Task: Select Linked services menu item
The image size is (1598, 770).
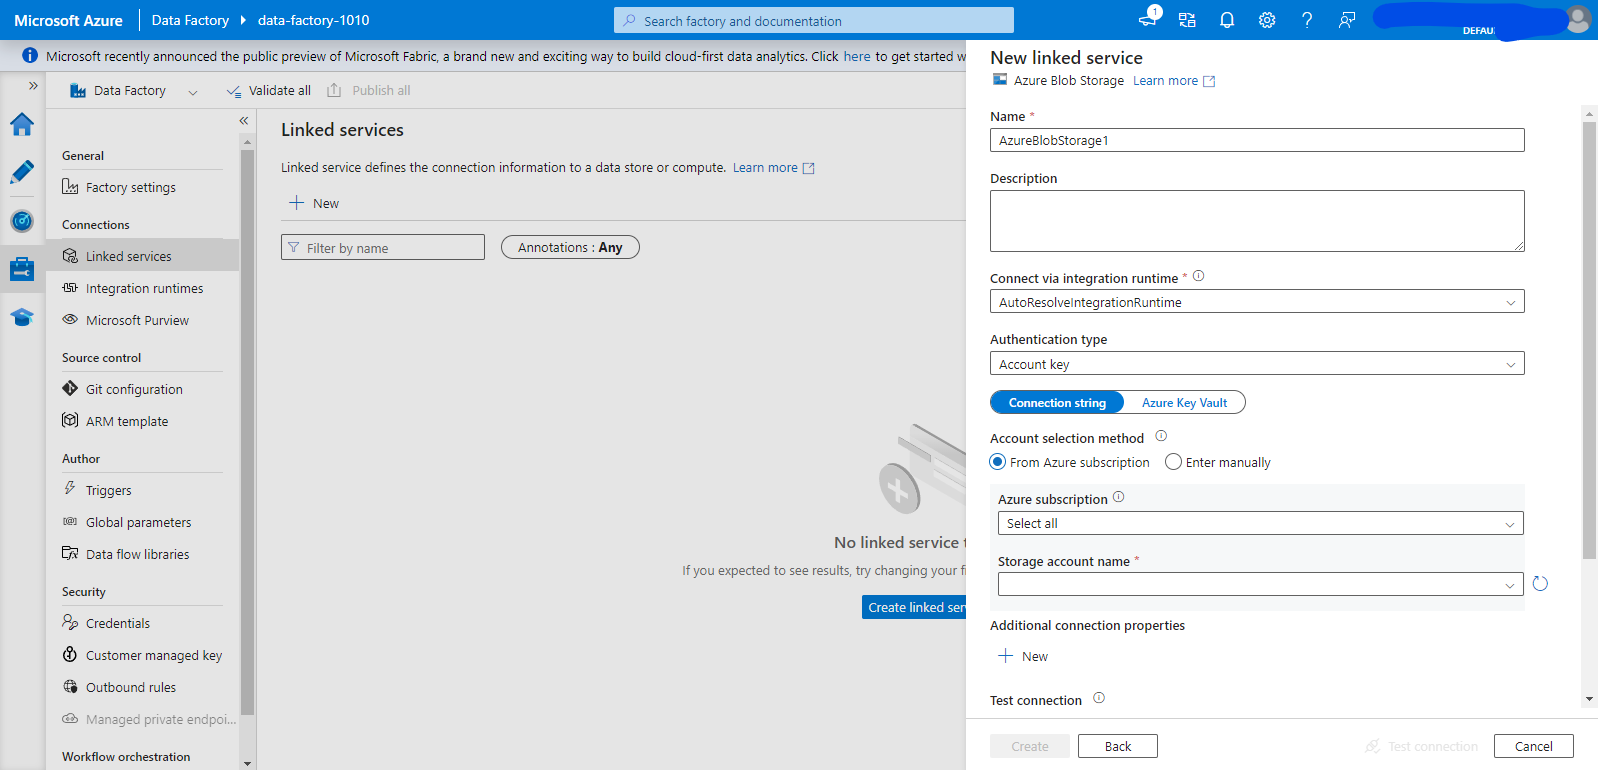Action: coord(142,256)
